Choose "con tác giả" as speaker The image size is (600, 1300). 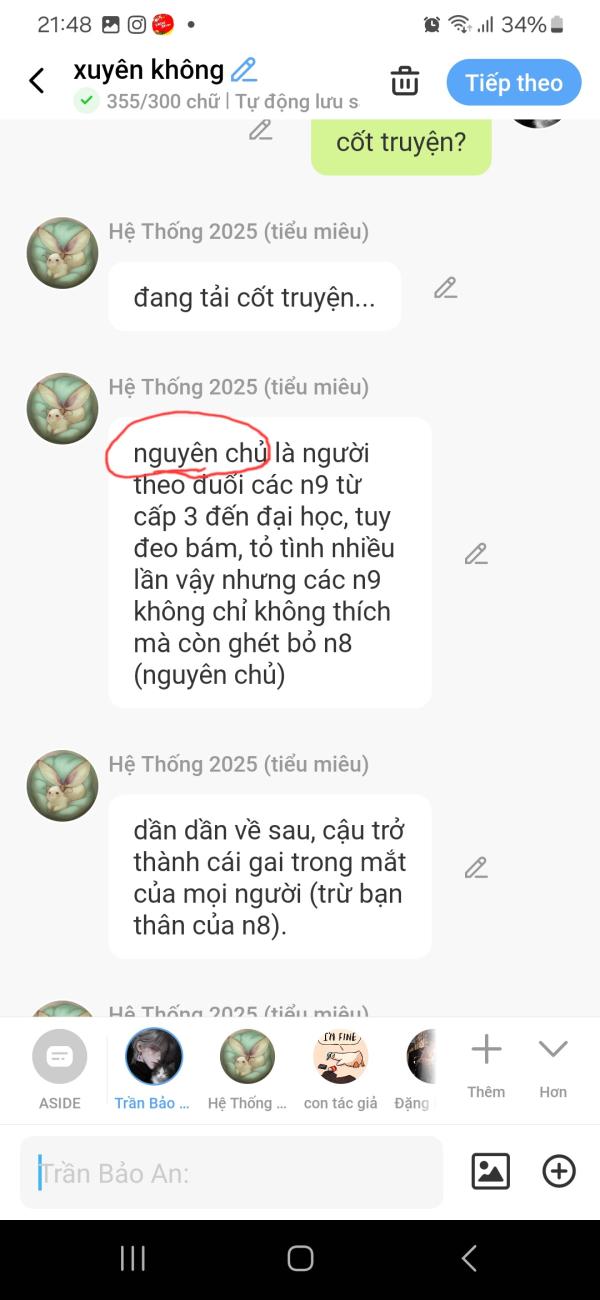[340, 1070]
